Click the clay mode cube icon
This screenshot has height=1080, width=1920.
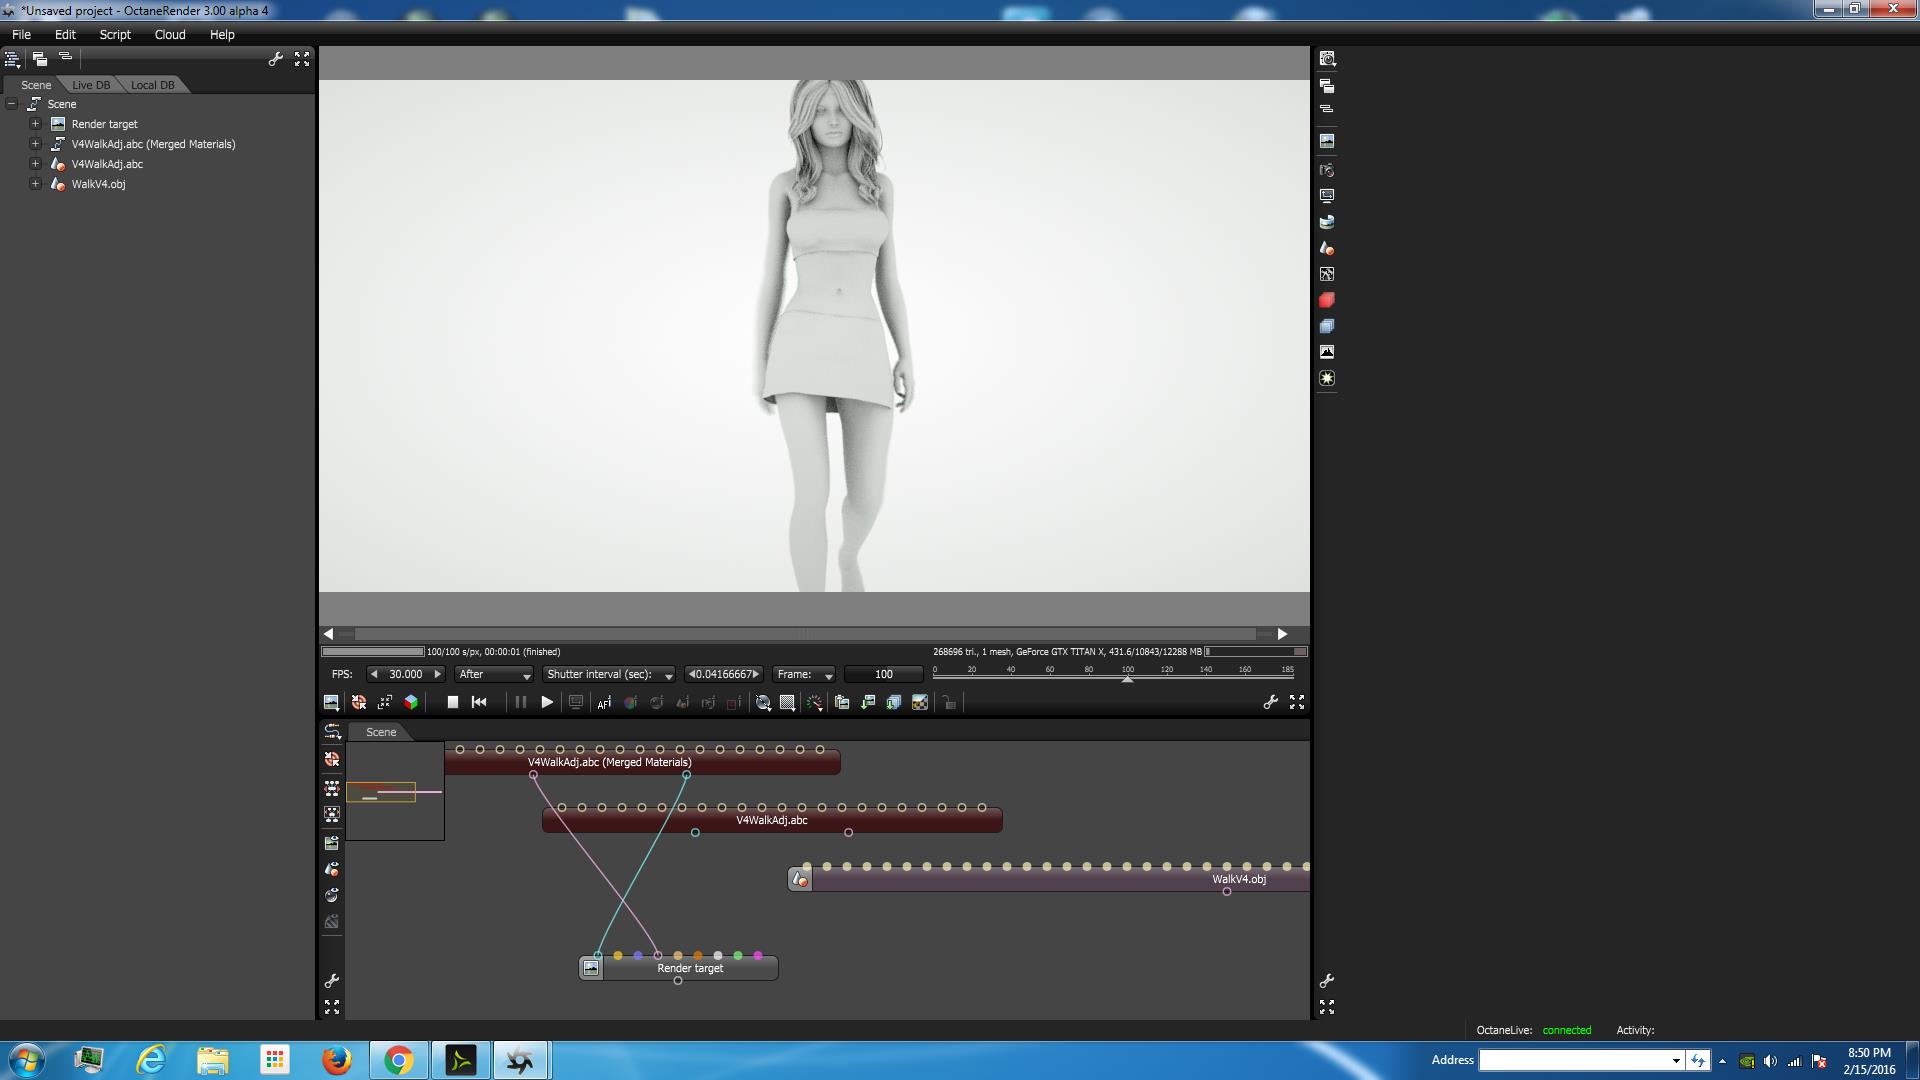click(x=411, y=702)
